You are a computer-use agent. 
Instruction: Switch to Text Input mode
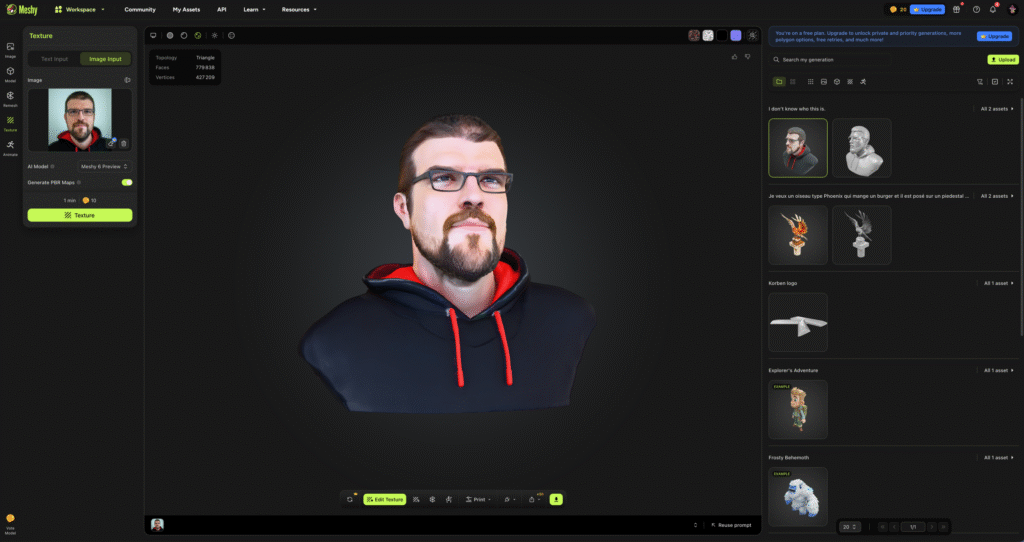(54, 59)
